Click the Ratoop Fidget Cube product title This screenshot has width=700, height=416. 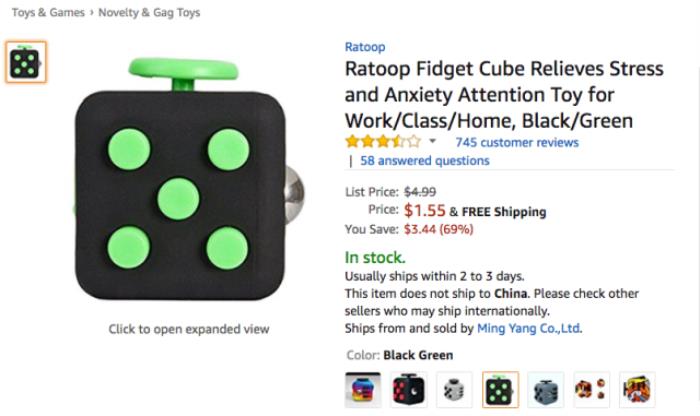pos(504,94)
